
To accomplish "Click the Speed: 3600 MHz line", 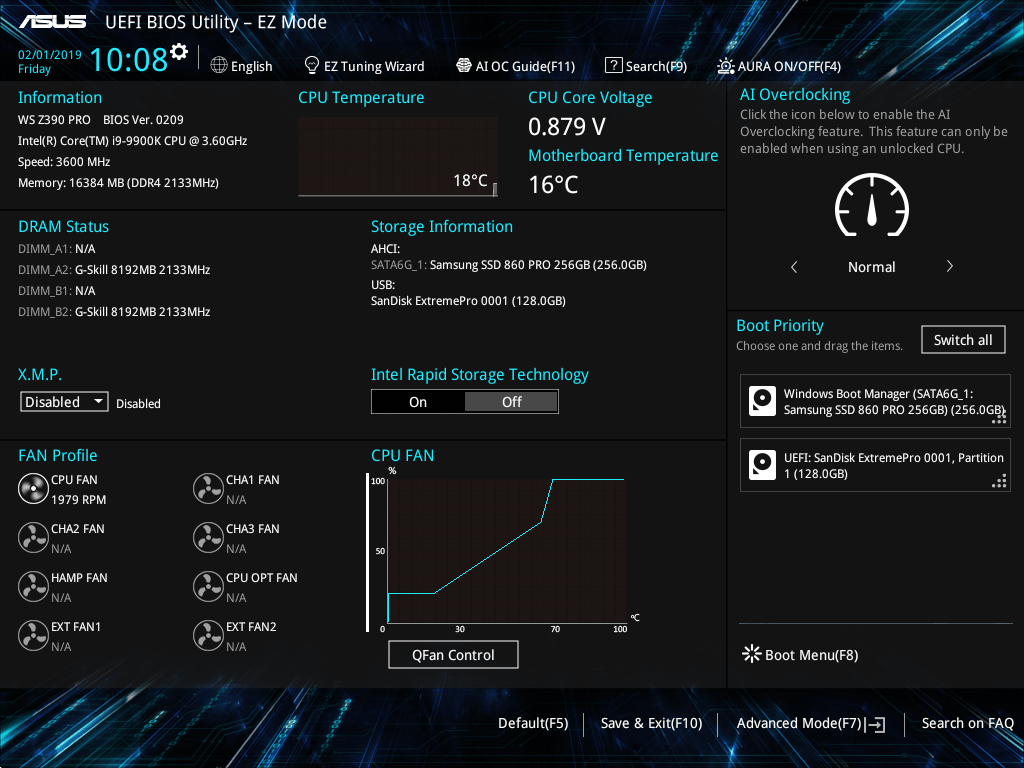I will (x=64, y=162).
